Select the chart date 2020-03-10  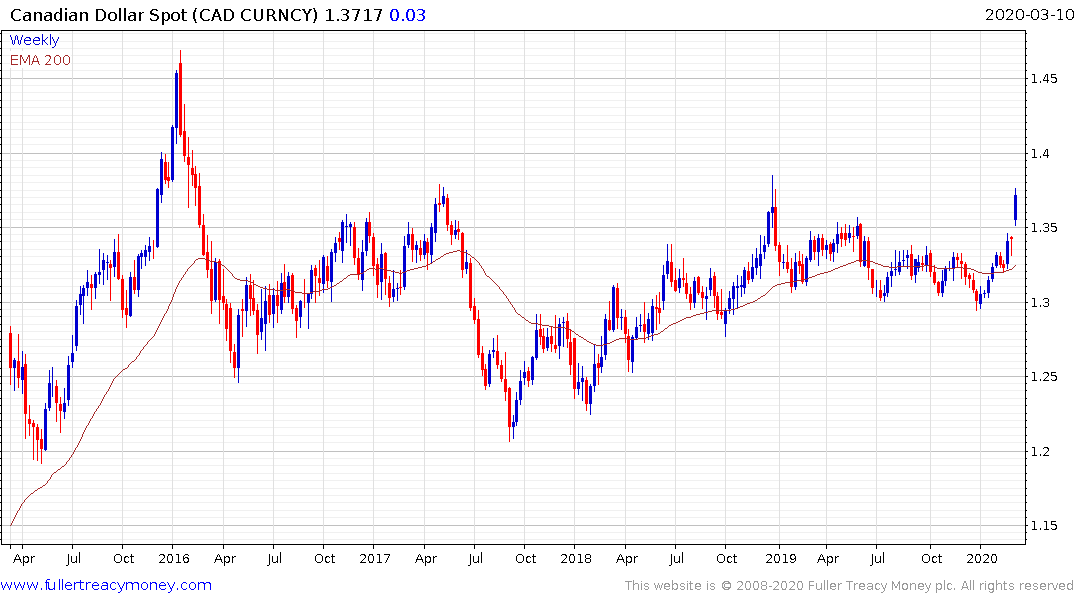point(1029,14)
